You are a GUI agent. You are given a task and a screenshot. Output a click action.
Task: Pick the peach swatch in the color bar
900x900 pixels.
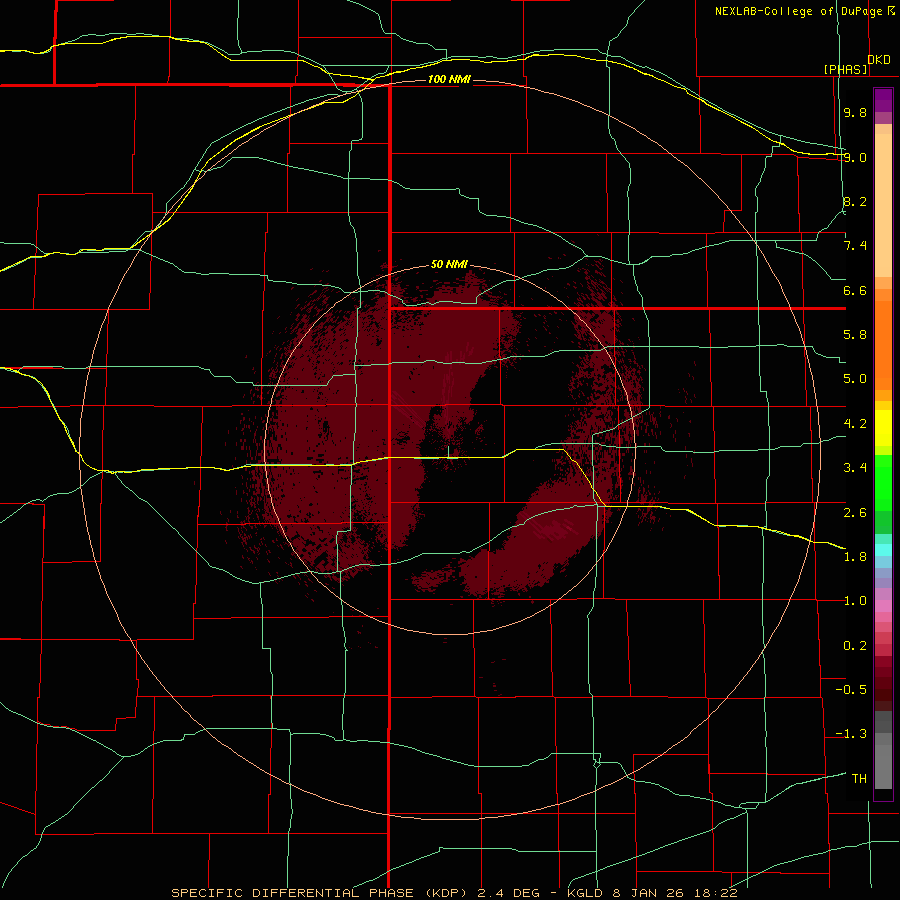pos(883,205)
